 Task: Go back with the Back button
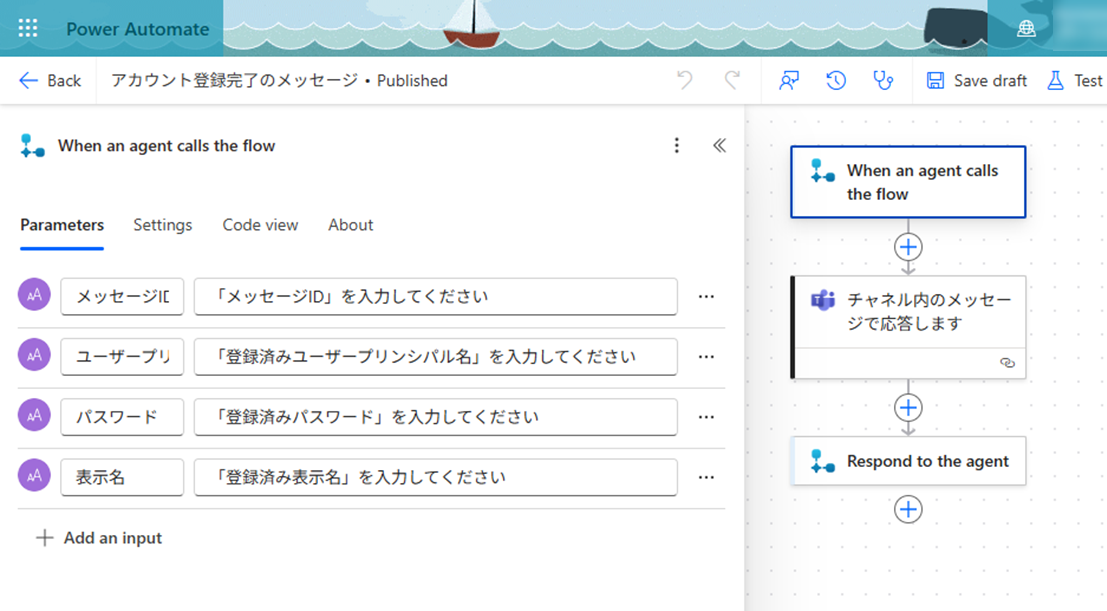[x=49, y=81]
